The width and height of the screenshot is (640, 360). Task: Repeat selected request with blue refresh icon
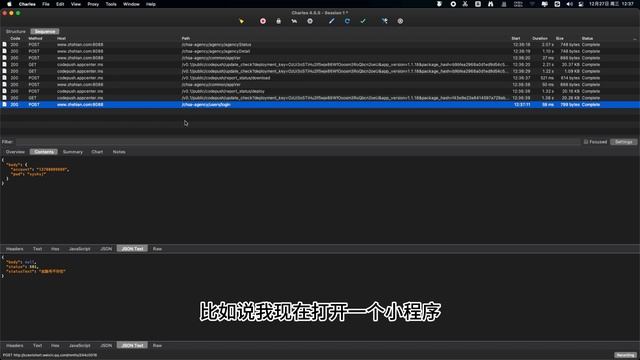[x=347, y=21]
